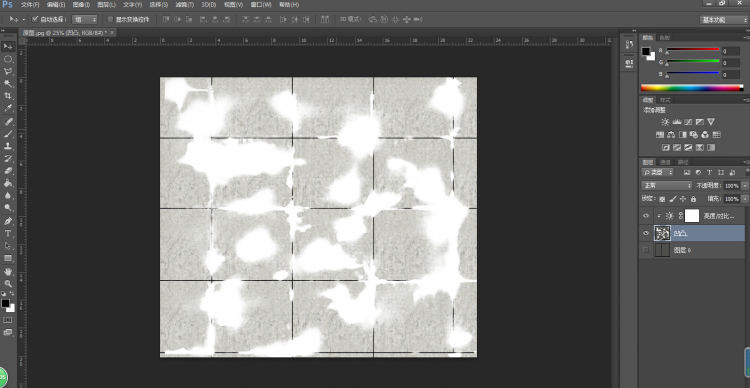This screenshot has width=750, height=388.
Task: Open the Filter (滤镜) menu
Action: click(185, 5)
